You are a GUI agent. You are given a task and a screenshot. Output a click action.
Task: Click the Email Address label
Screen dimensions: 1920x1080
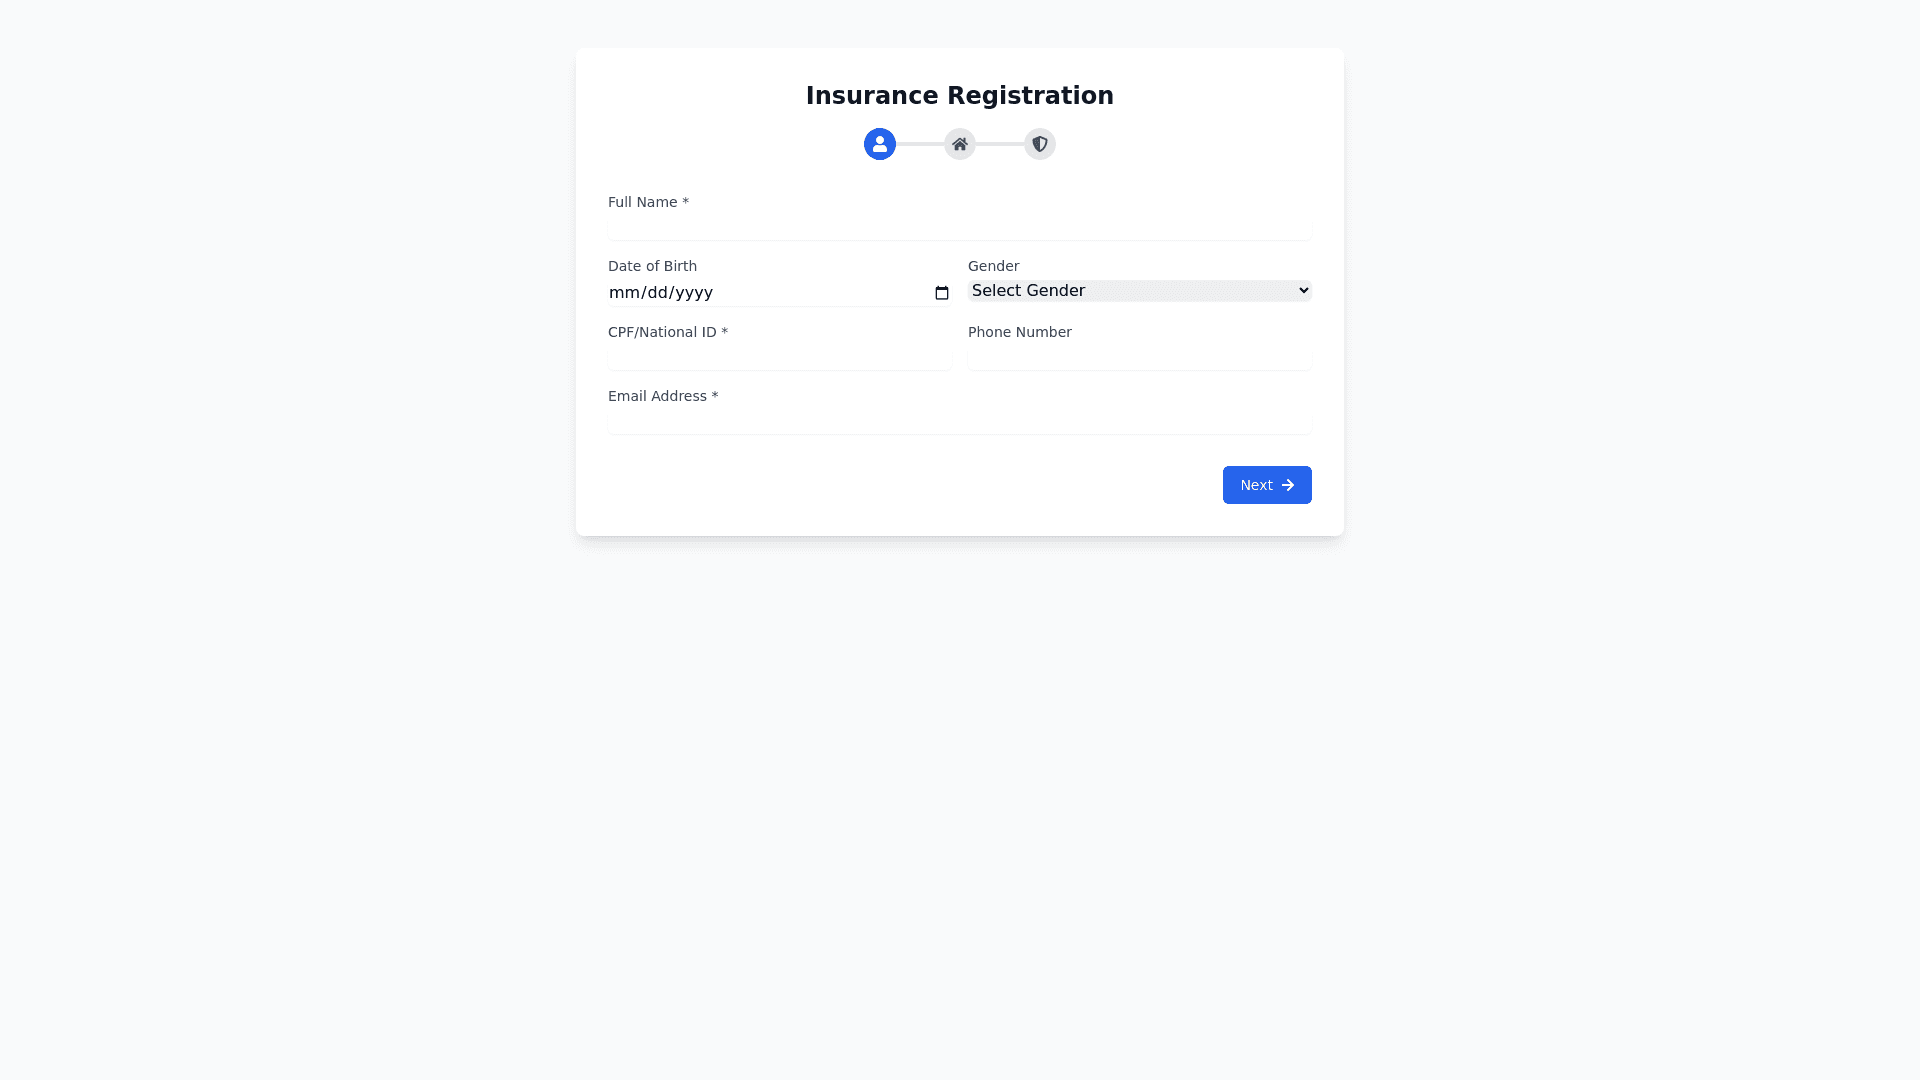tap(662, 396)
